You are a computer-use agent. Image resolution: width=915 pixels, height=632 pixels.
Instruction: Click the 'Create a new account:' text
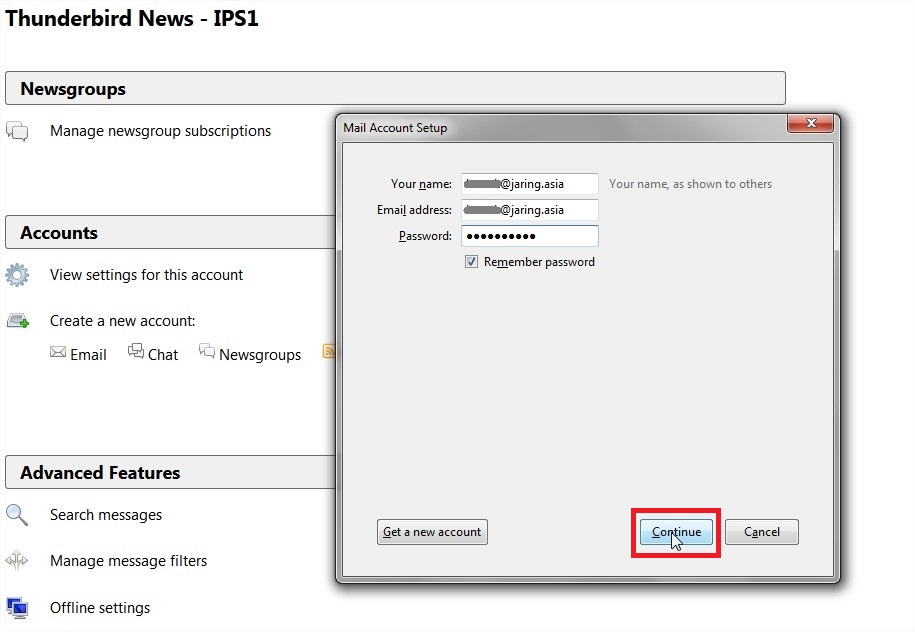[123, 320]
